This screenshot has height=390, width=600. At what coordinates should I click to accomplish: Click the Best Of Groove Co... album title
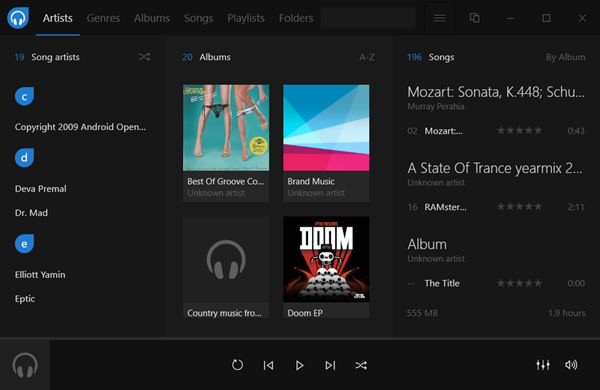[x=225, y=181]
